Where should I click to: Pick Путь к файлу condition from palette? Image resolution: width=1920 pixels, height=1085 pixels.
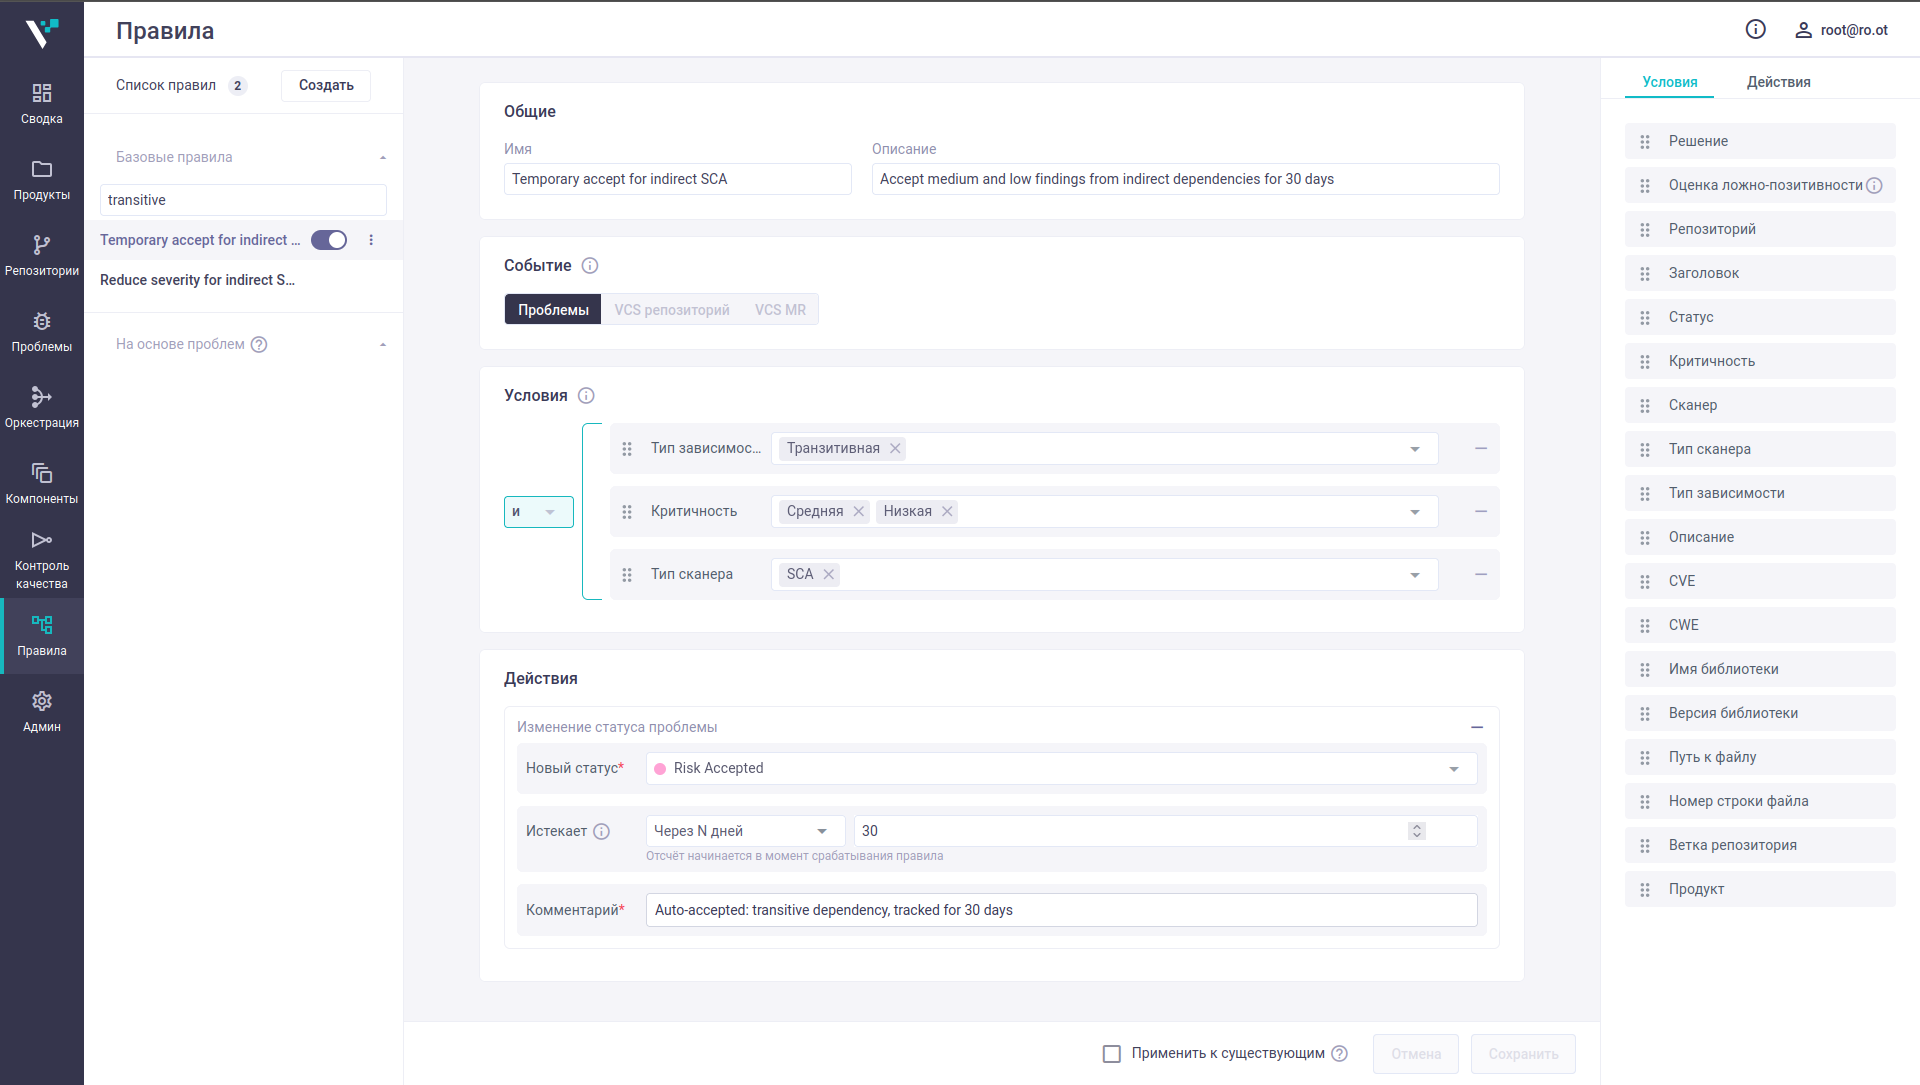[x=1760, y=757]
